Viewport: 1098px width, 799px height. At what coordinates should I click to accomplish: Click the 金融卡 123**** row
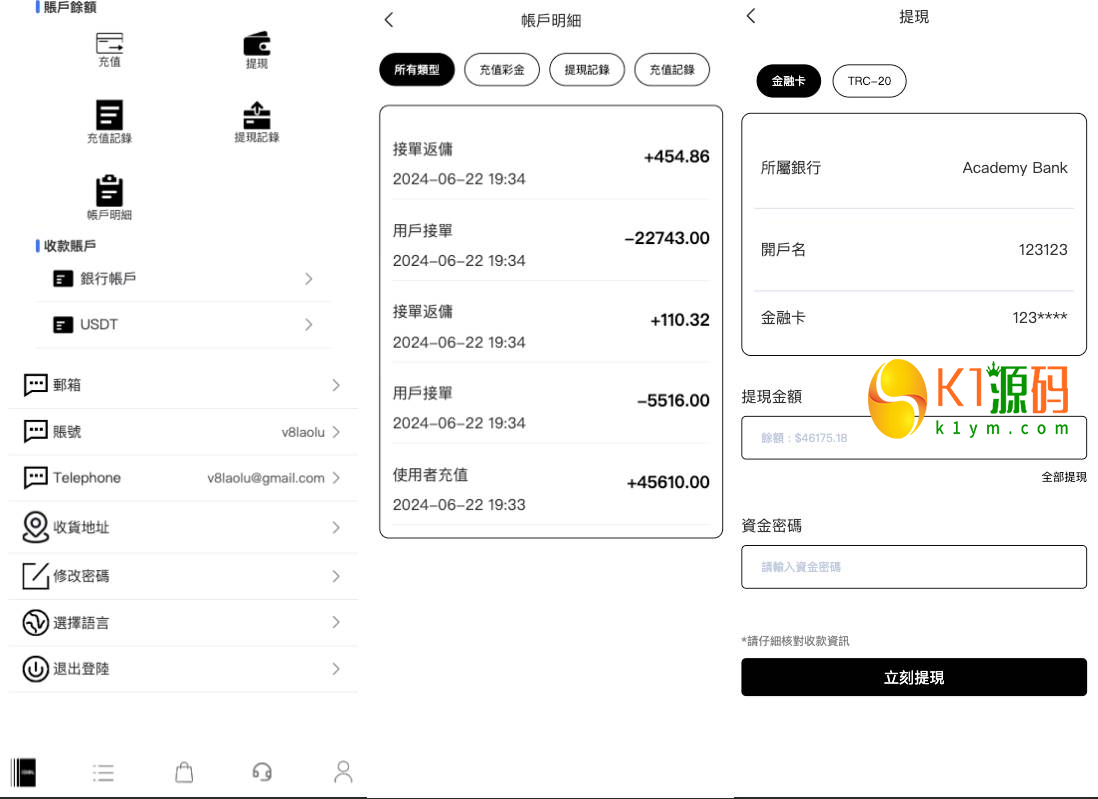click(914, 318)
